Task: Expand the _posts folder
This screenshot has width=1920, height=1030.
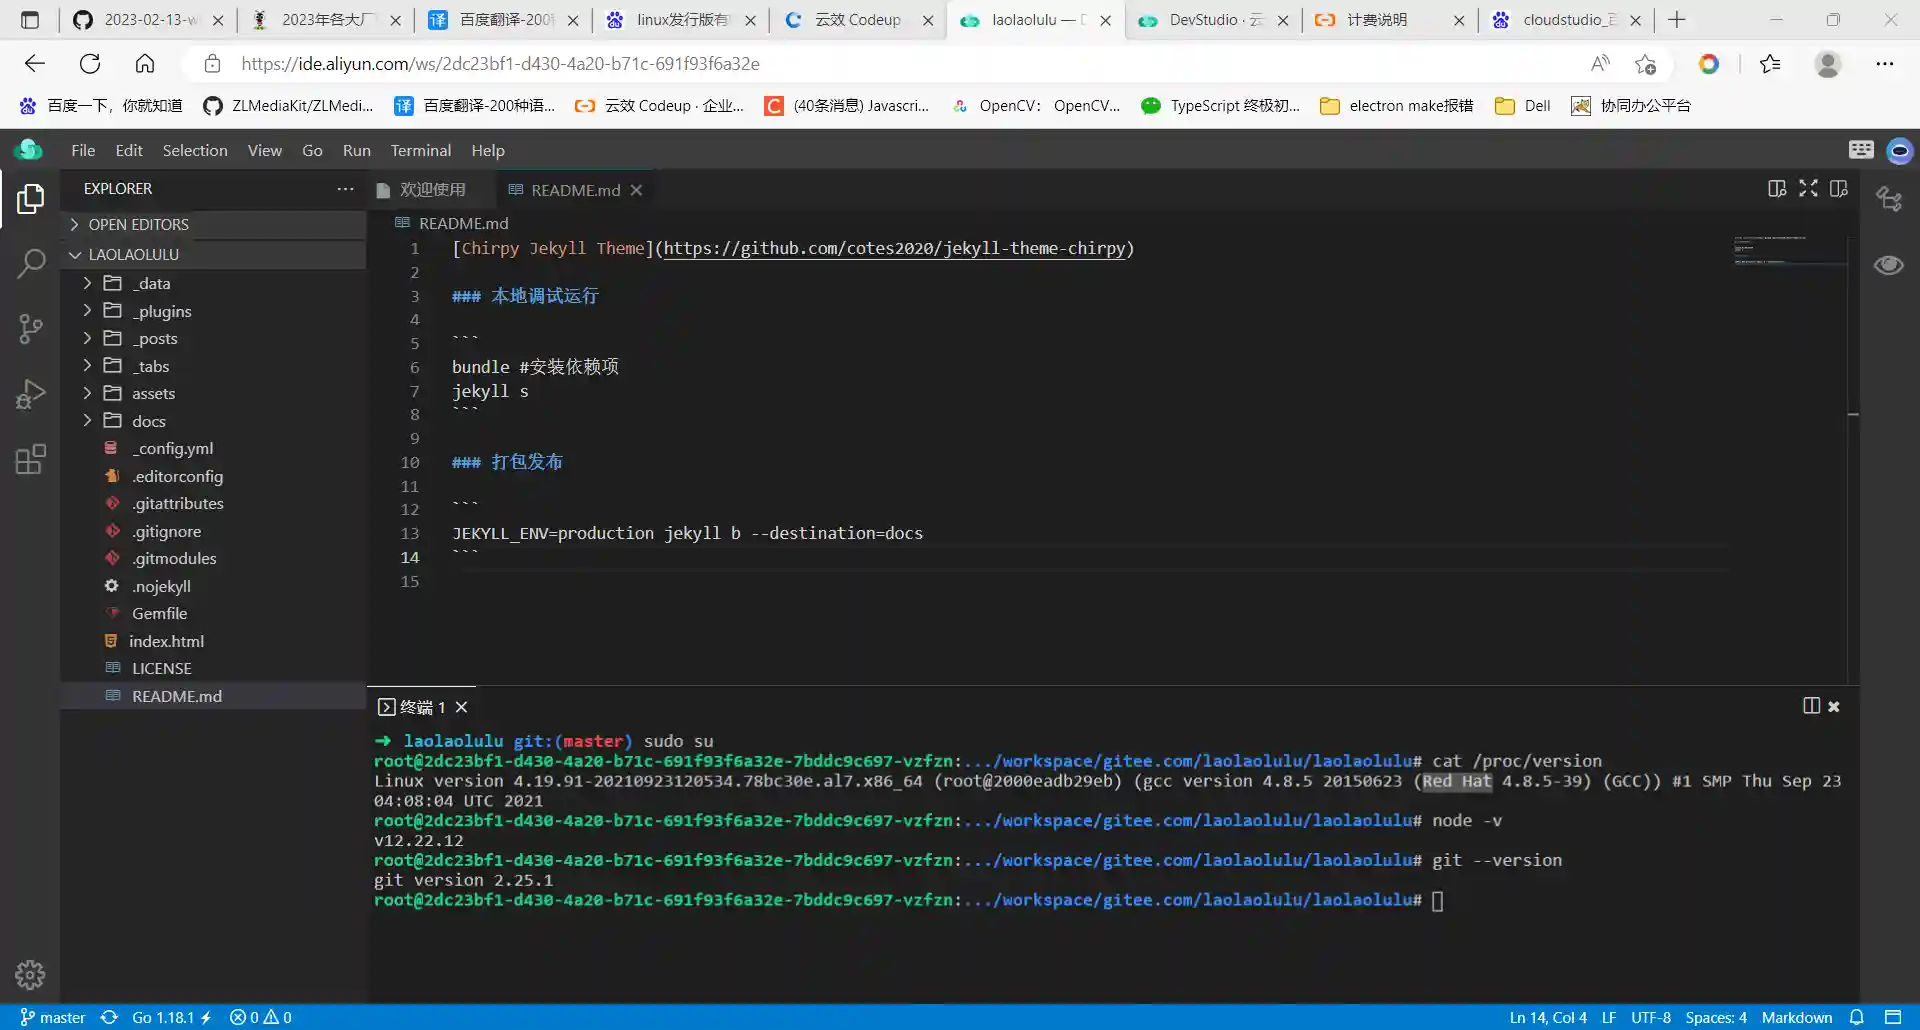Action: coord(157,339)
